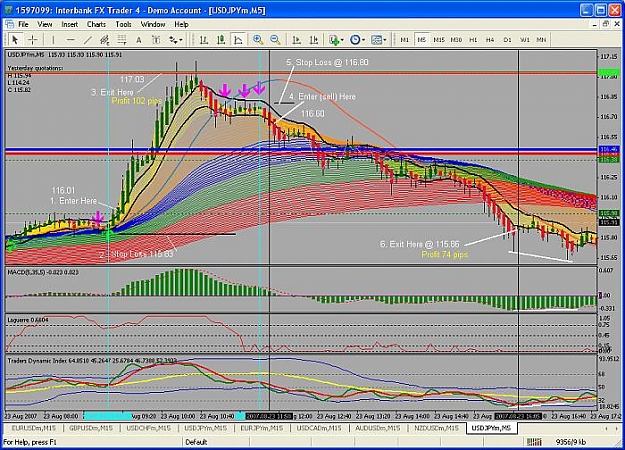Switch to bar chart display

(x=204, y=40)
